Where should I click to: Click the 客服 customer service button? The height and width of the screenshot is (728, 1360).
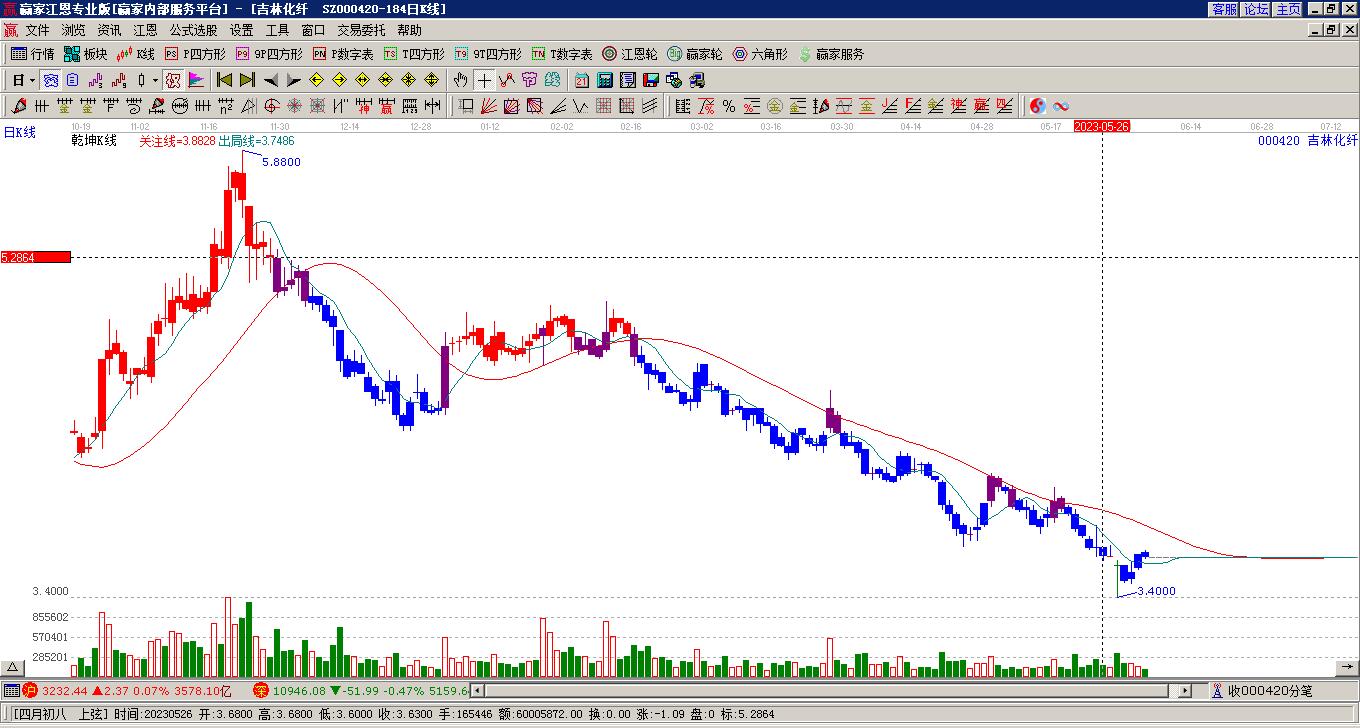1224,9
